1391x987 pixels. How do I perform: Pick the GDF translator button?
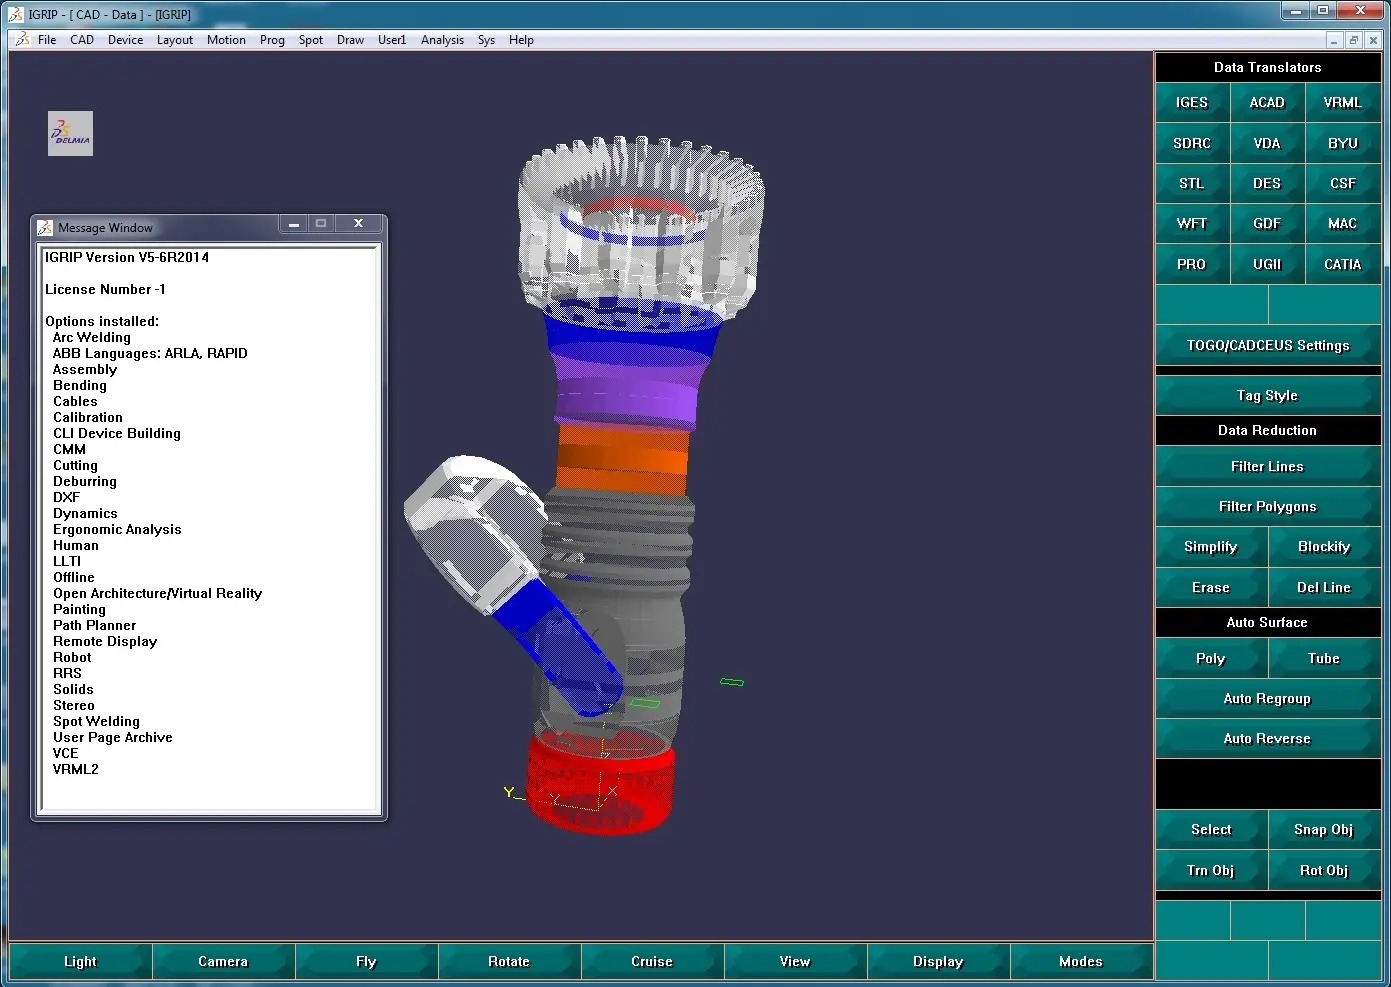click(1267, 224)
